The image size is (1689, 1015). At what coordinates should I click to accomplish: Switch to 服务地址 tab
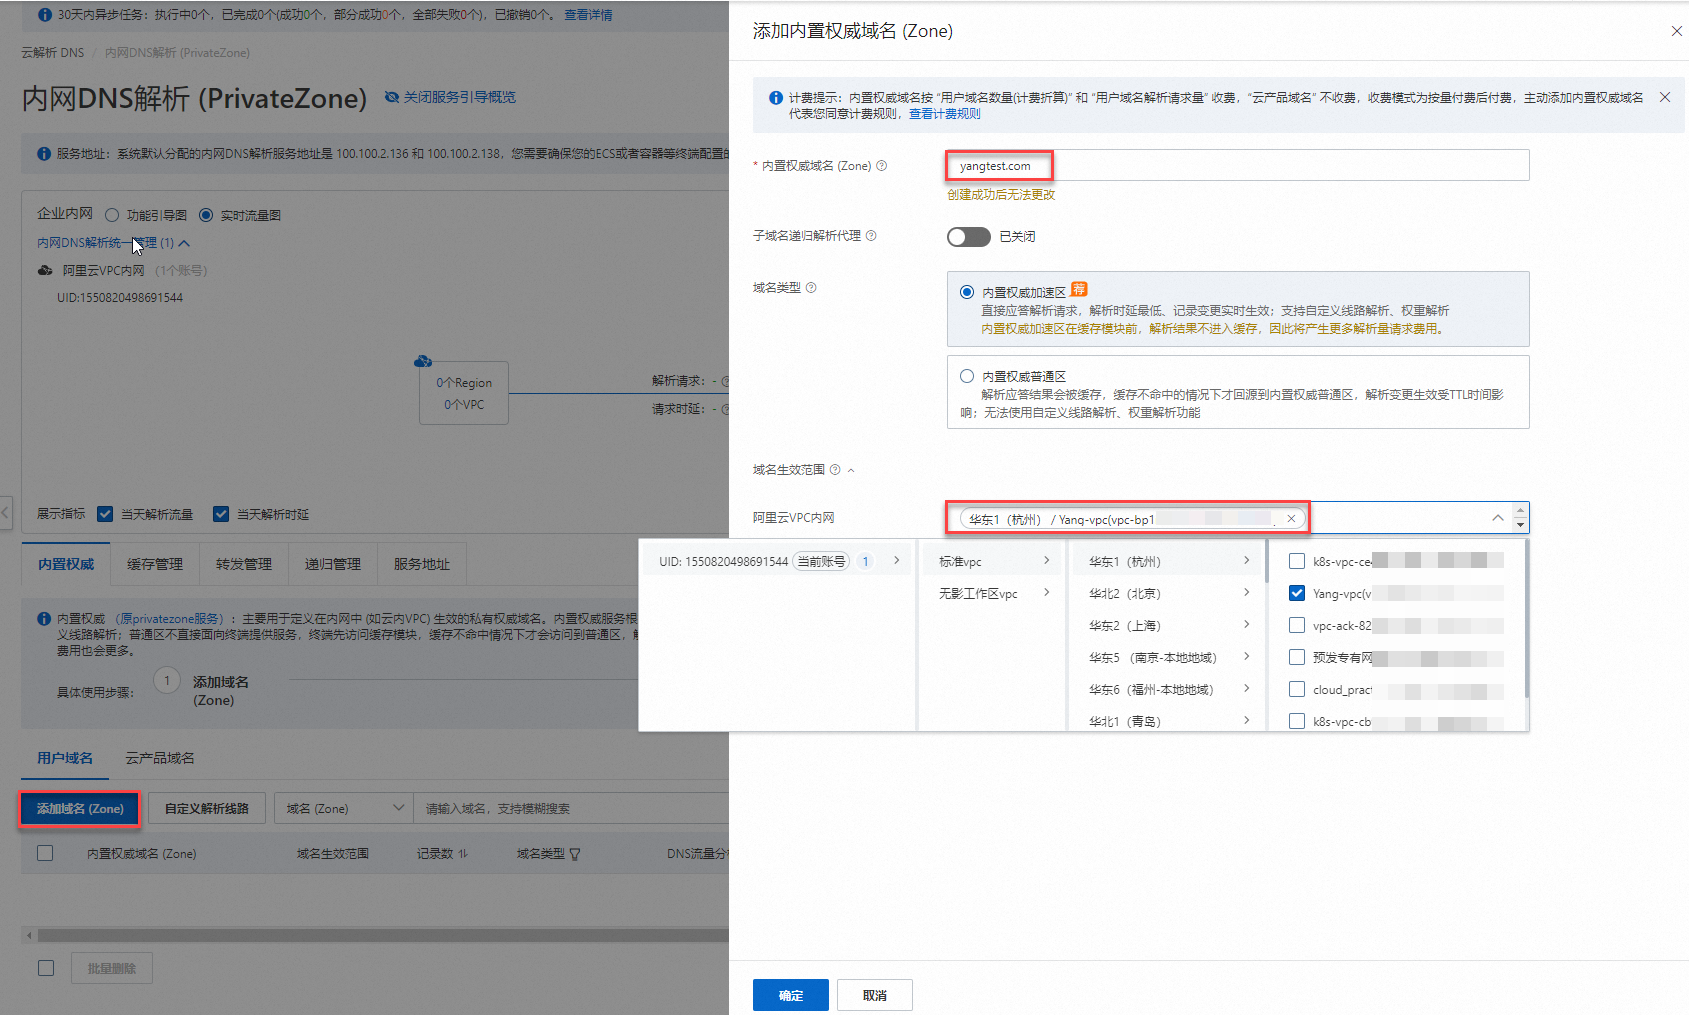click(x=422, y=564)
